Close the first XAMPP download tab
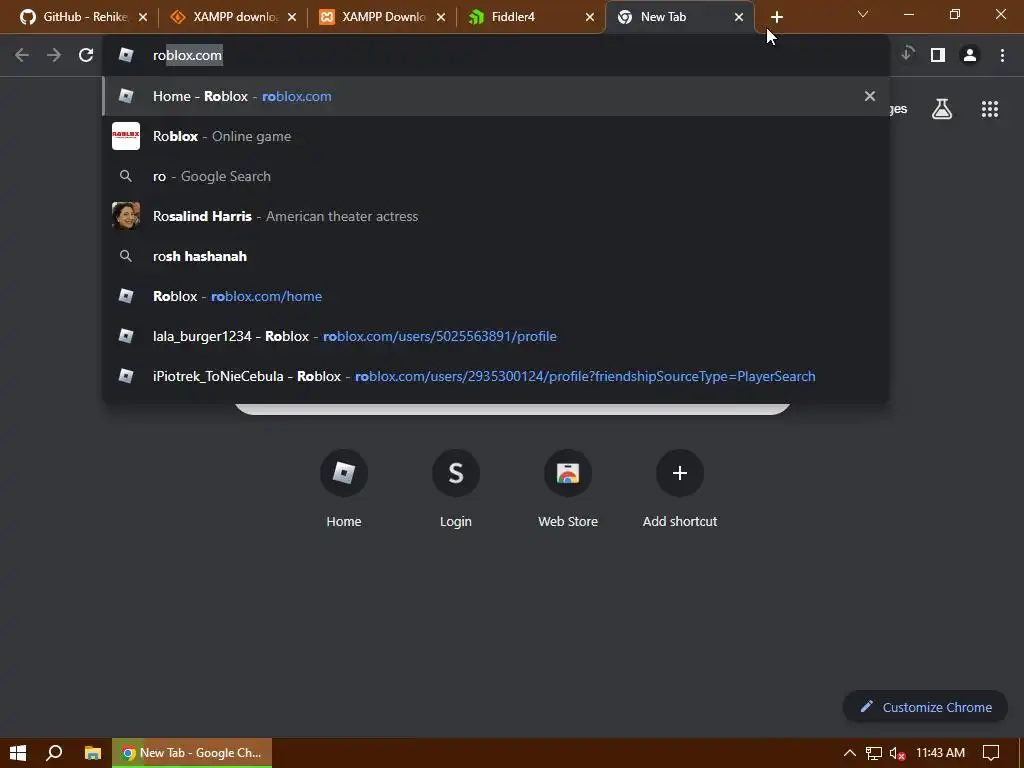Image resolution: width=1024 pixels, height=768 pixels. pyautogui.click(x=292, y=17)
